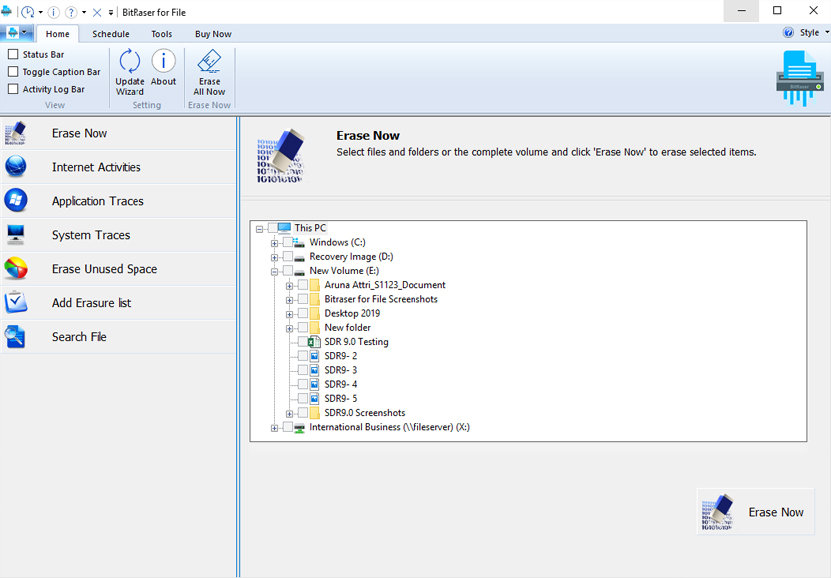
Task: Check the This PC checkbox
Action: (x=272, y=228)
